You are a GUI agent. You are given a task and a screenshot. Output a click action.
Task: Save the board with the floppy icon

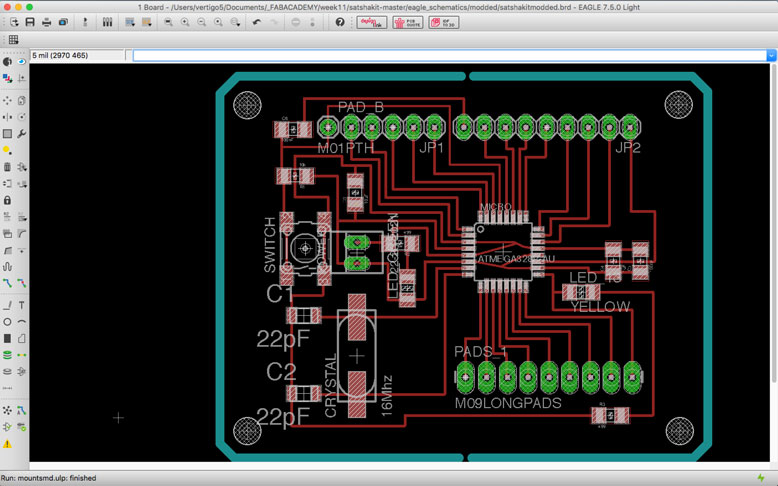tap(30, 22)
